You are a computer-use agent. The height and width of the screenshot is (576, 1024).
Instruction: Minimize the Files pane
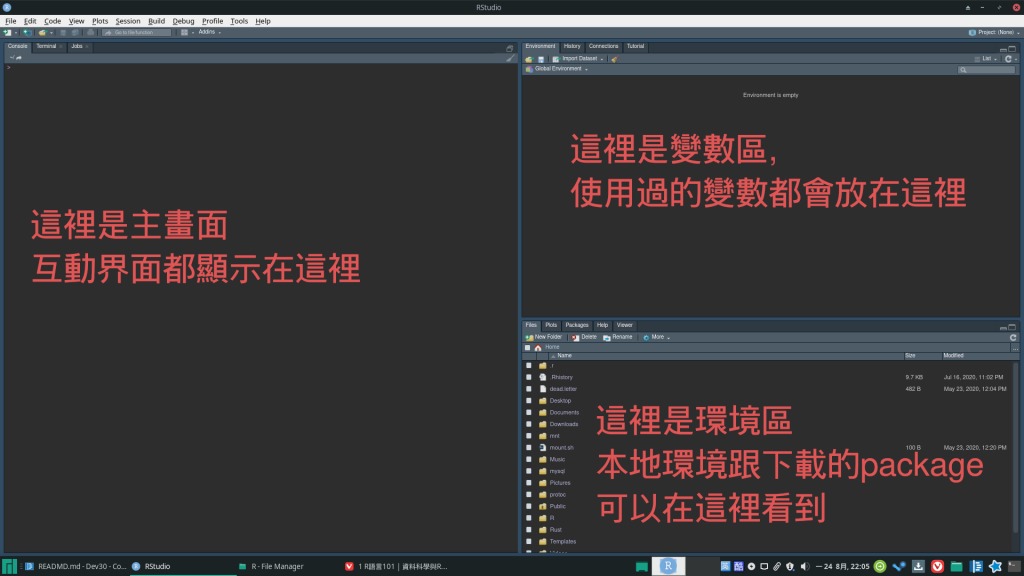coord(1003,327)
